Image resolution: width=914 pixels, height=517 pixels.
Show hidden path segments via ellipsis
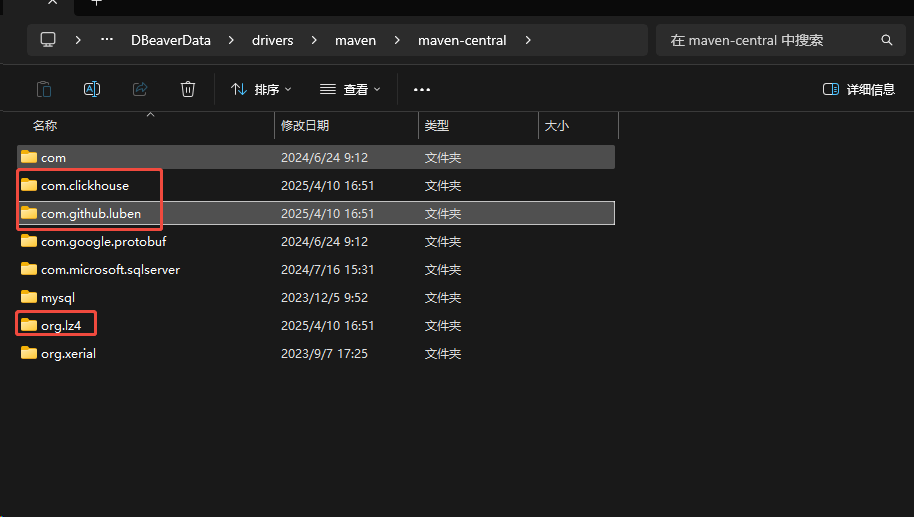(107, 40)
